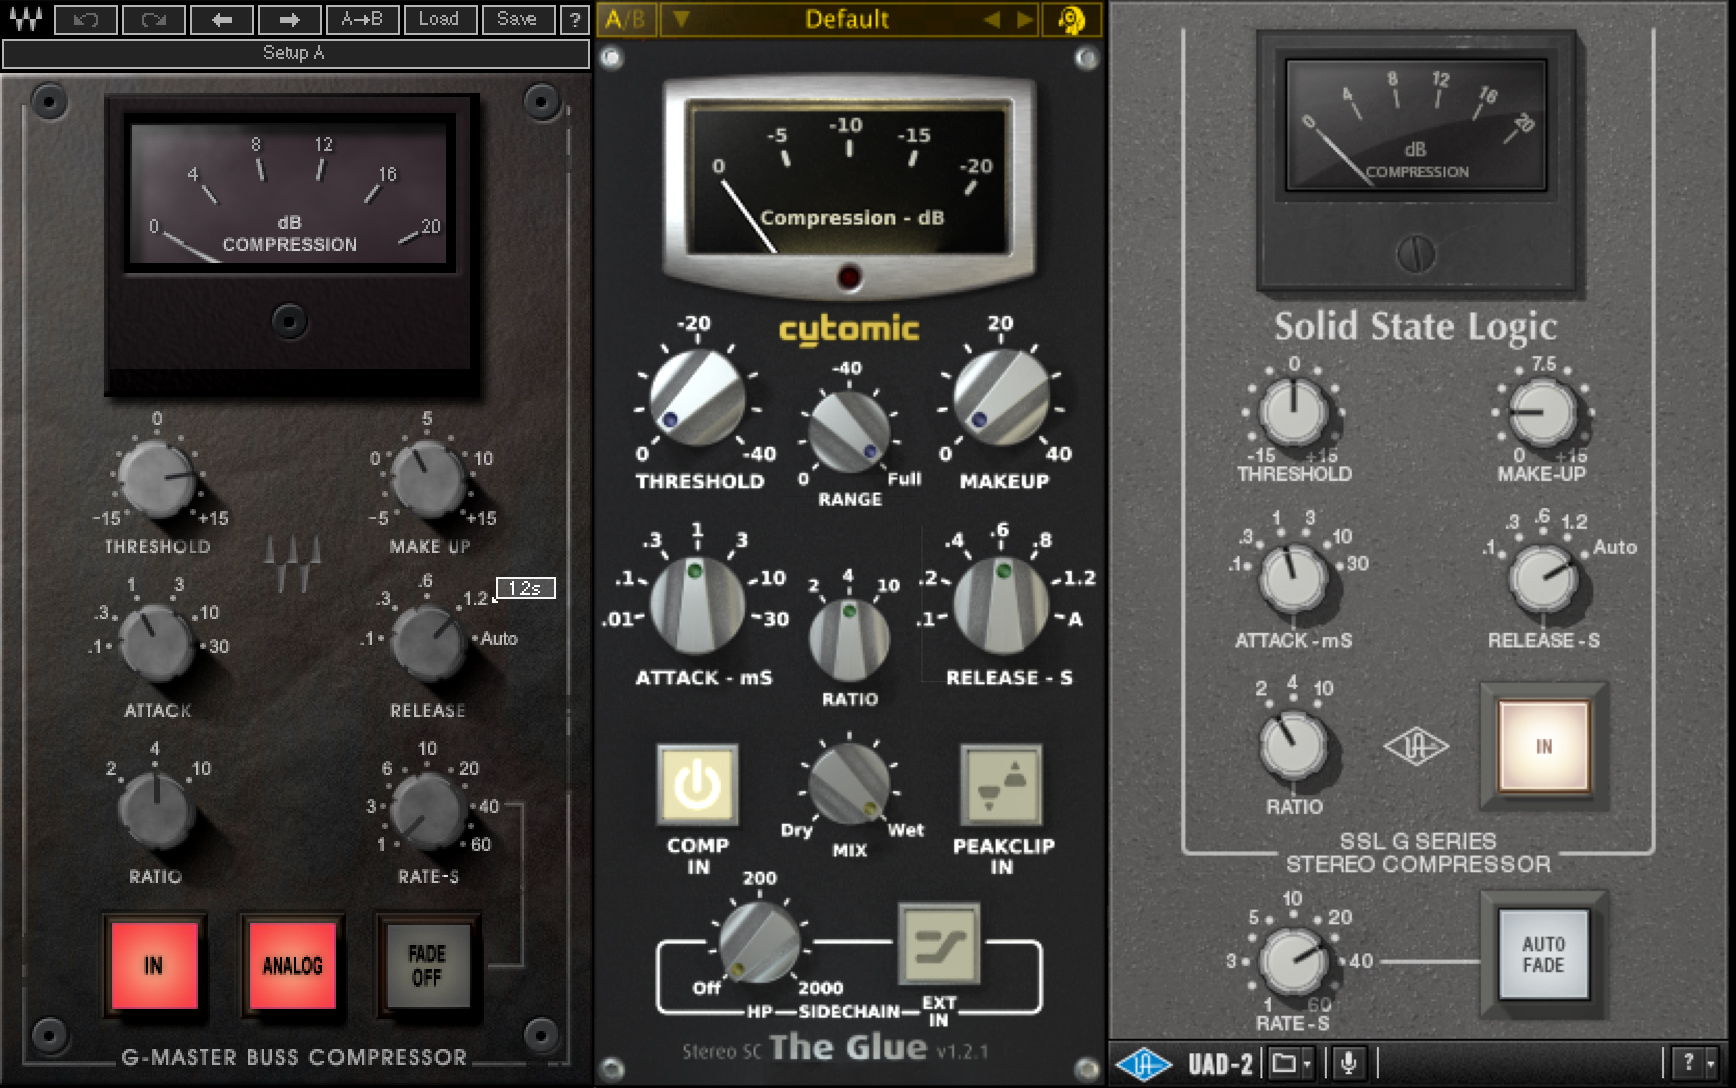
Task: Click the Waves THRESHOLD knob
Action: click(x=156, y=479)
